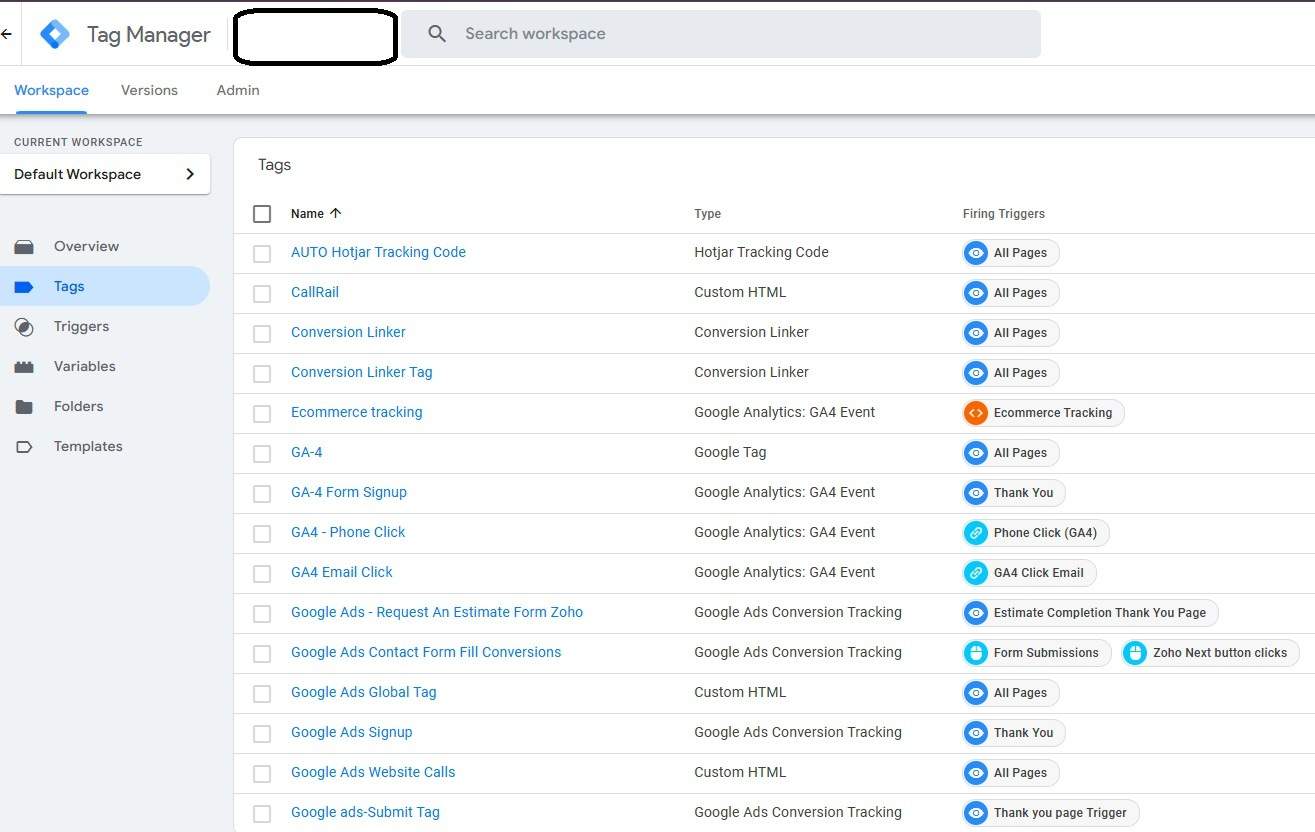Screen dimensions: 1315x832
Task: Switch to the Admin tab
Action: (238, 90)
